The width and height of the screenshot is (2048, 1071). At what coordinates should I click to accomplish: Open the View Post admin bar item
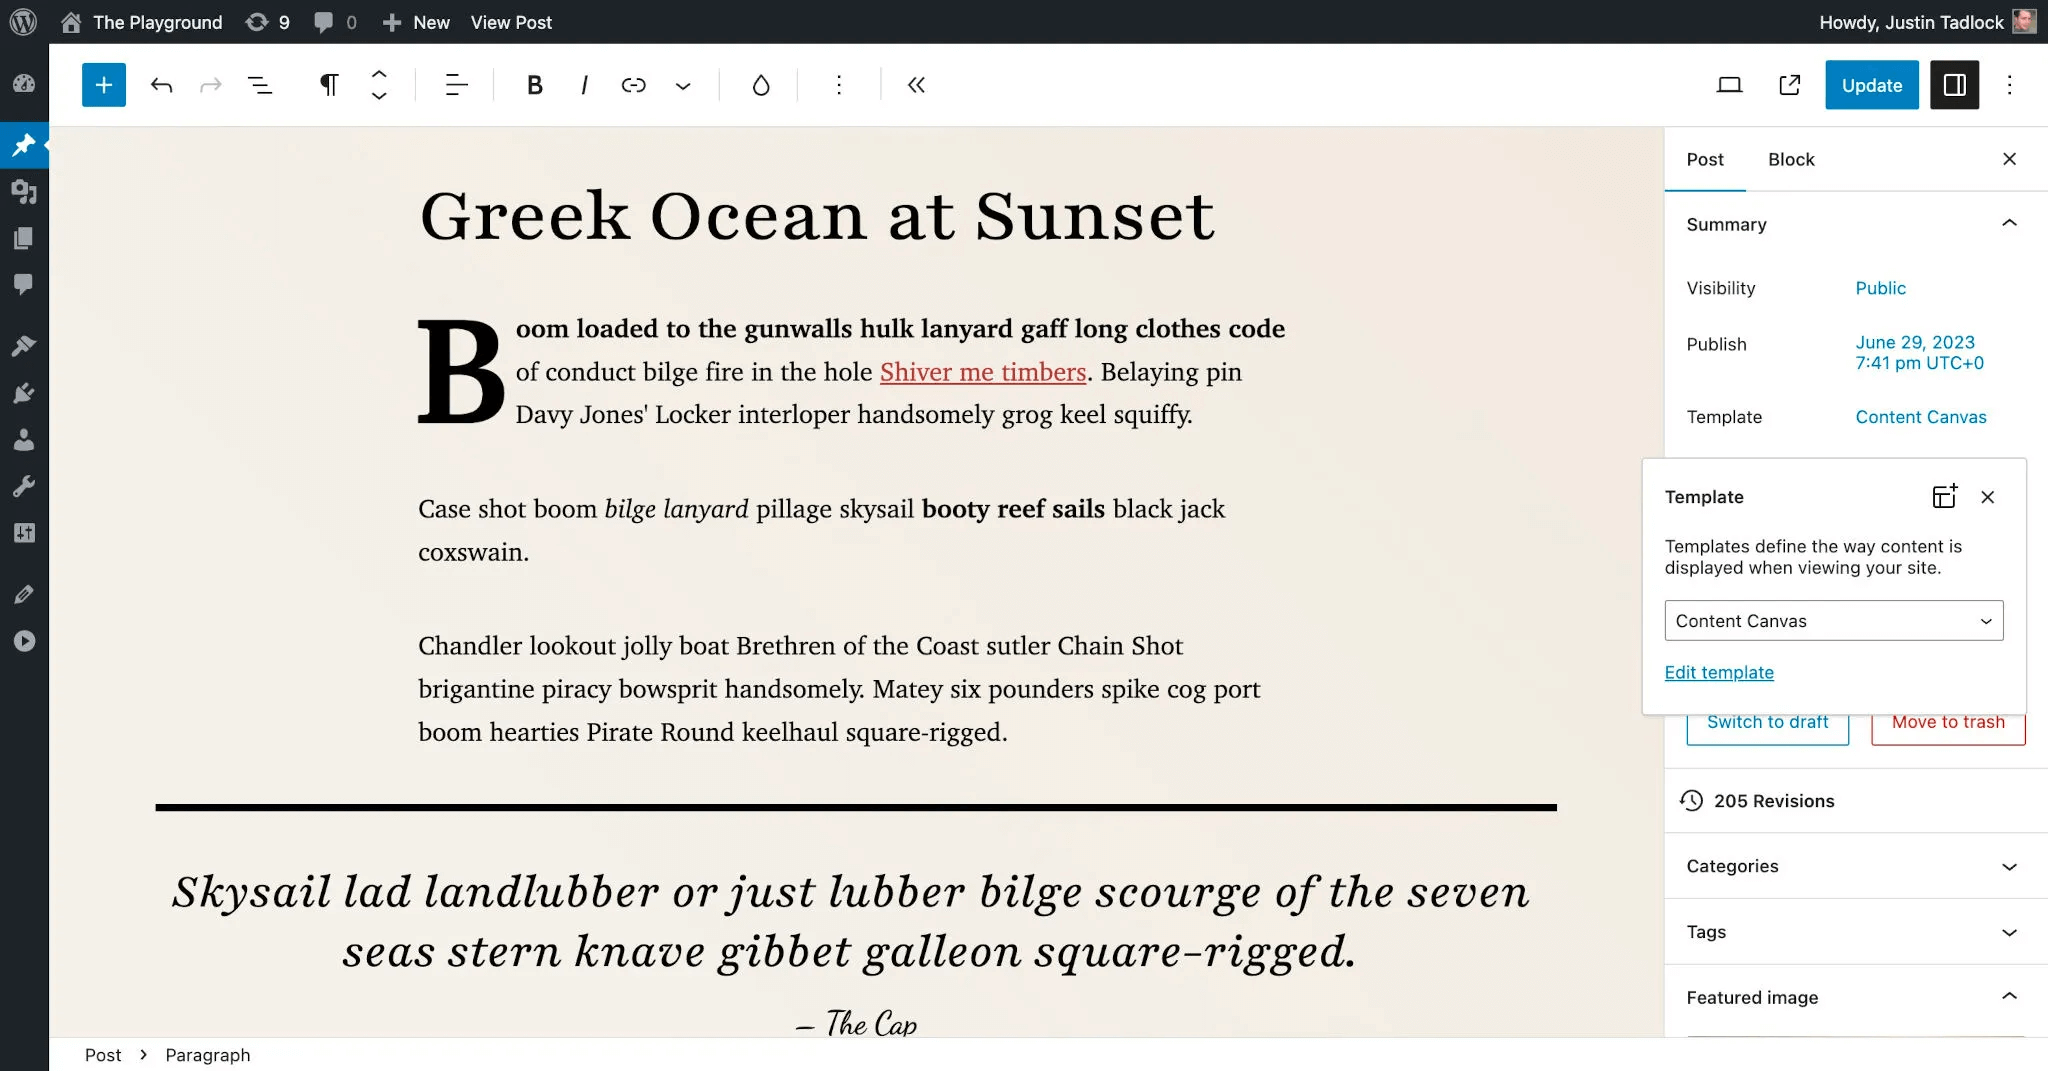click(511, 22)
